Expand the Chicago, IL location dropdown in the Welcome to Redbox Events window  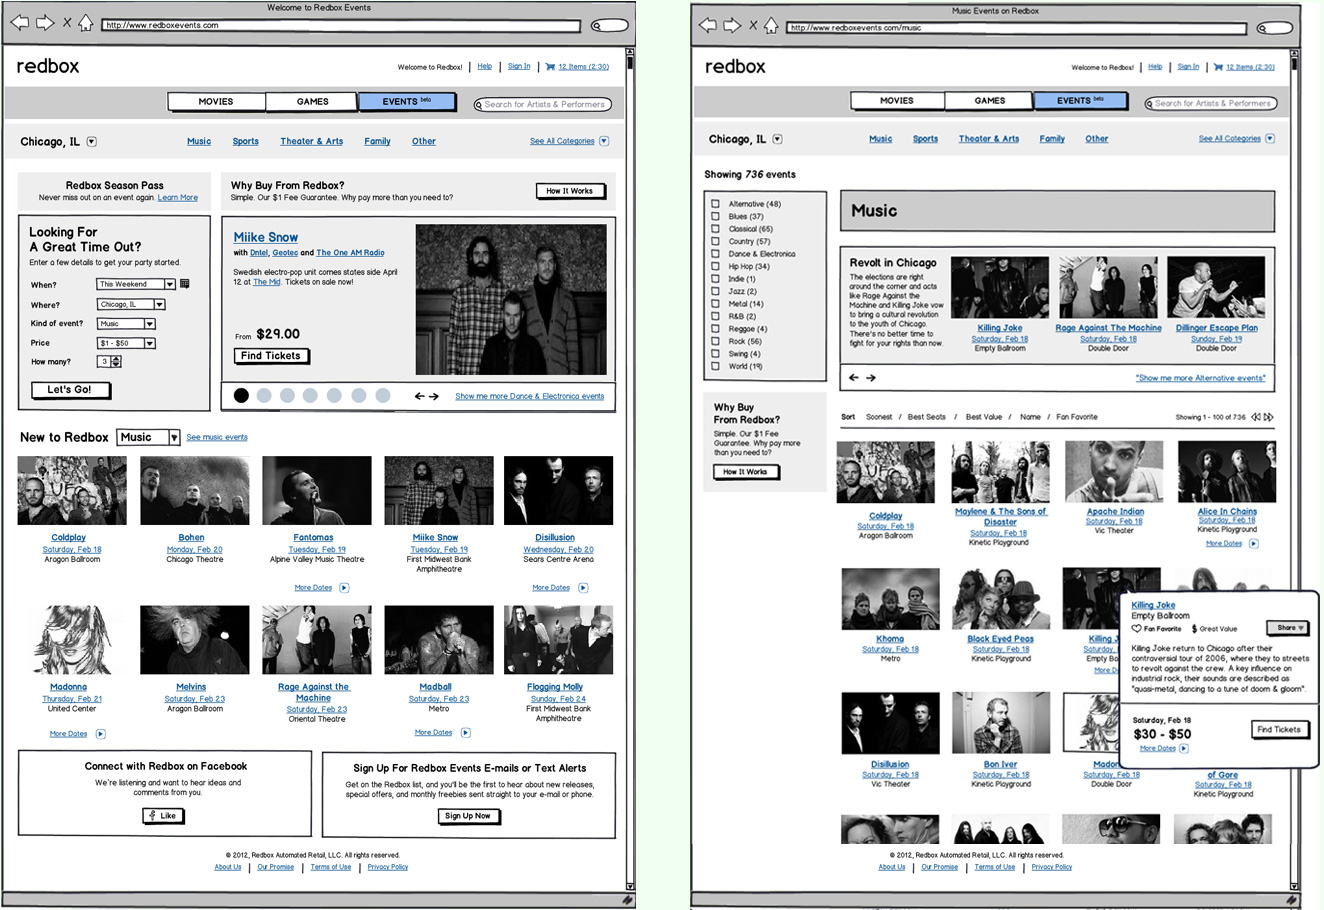click(x=92, y=142)
